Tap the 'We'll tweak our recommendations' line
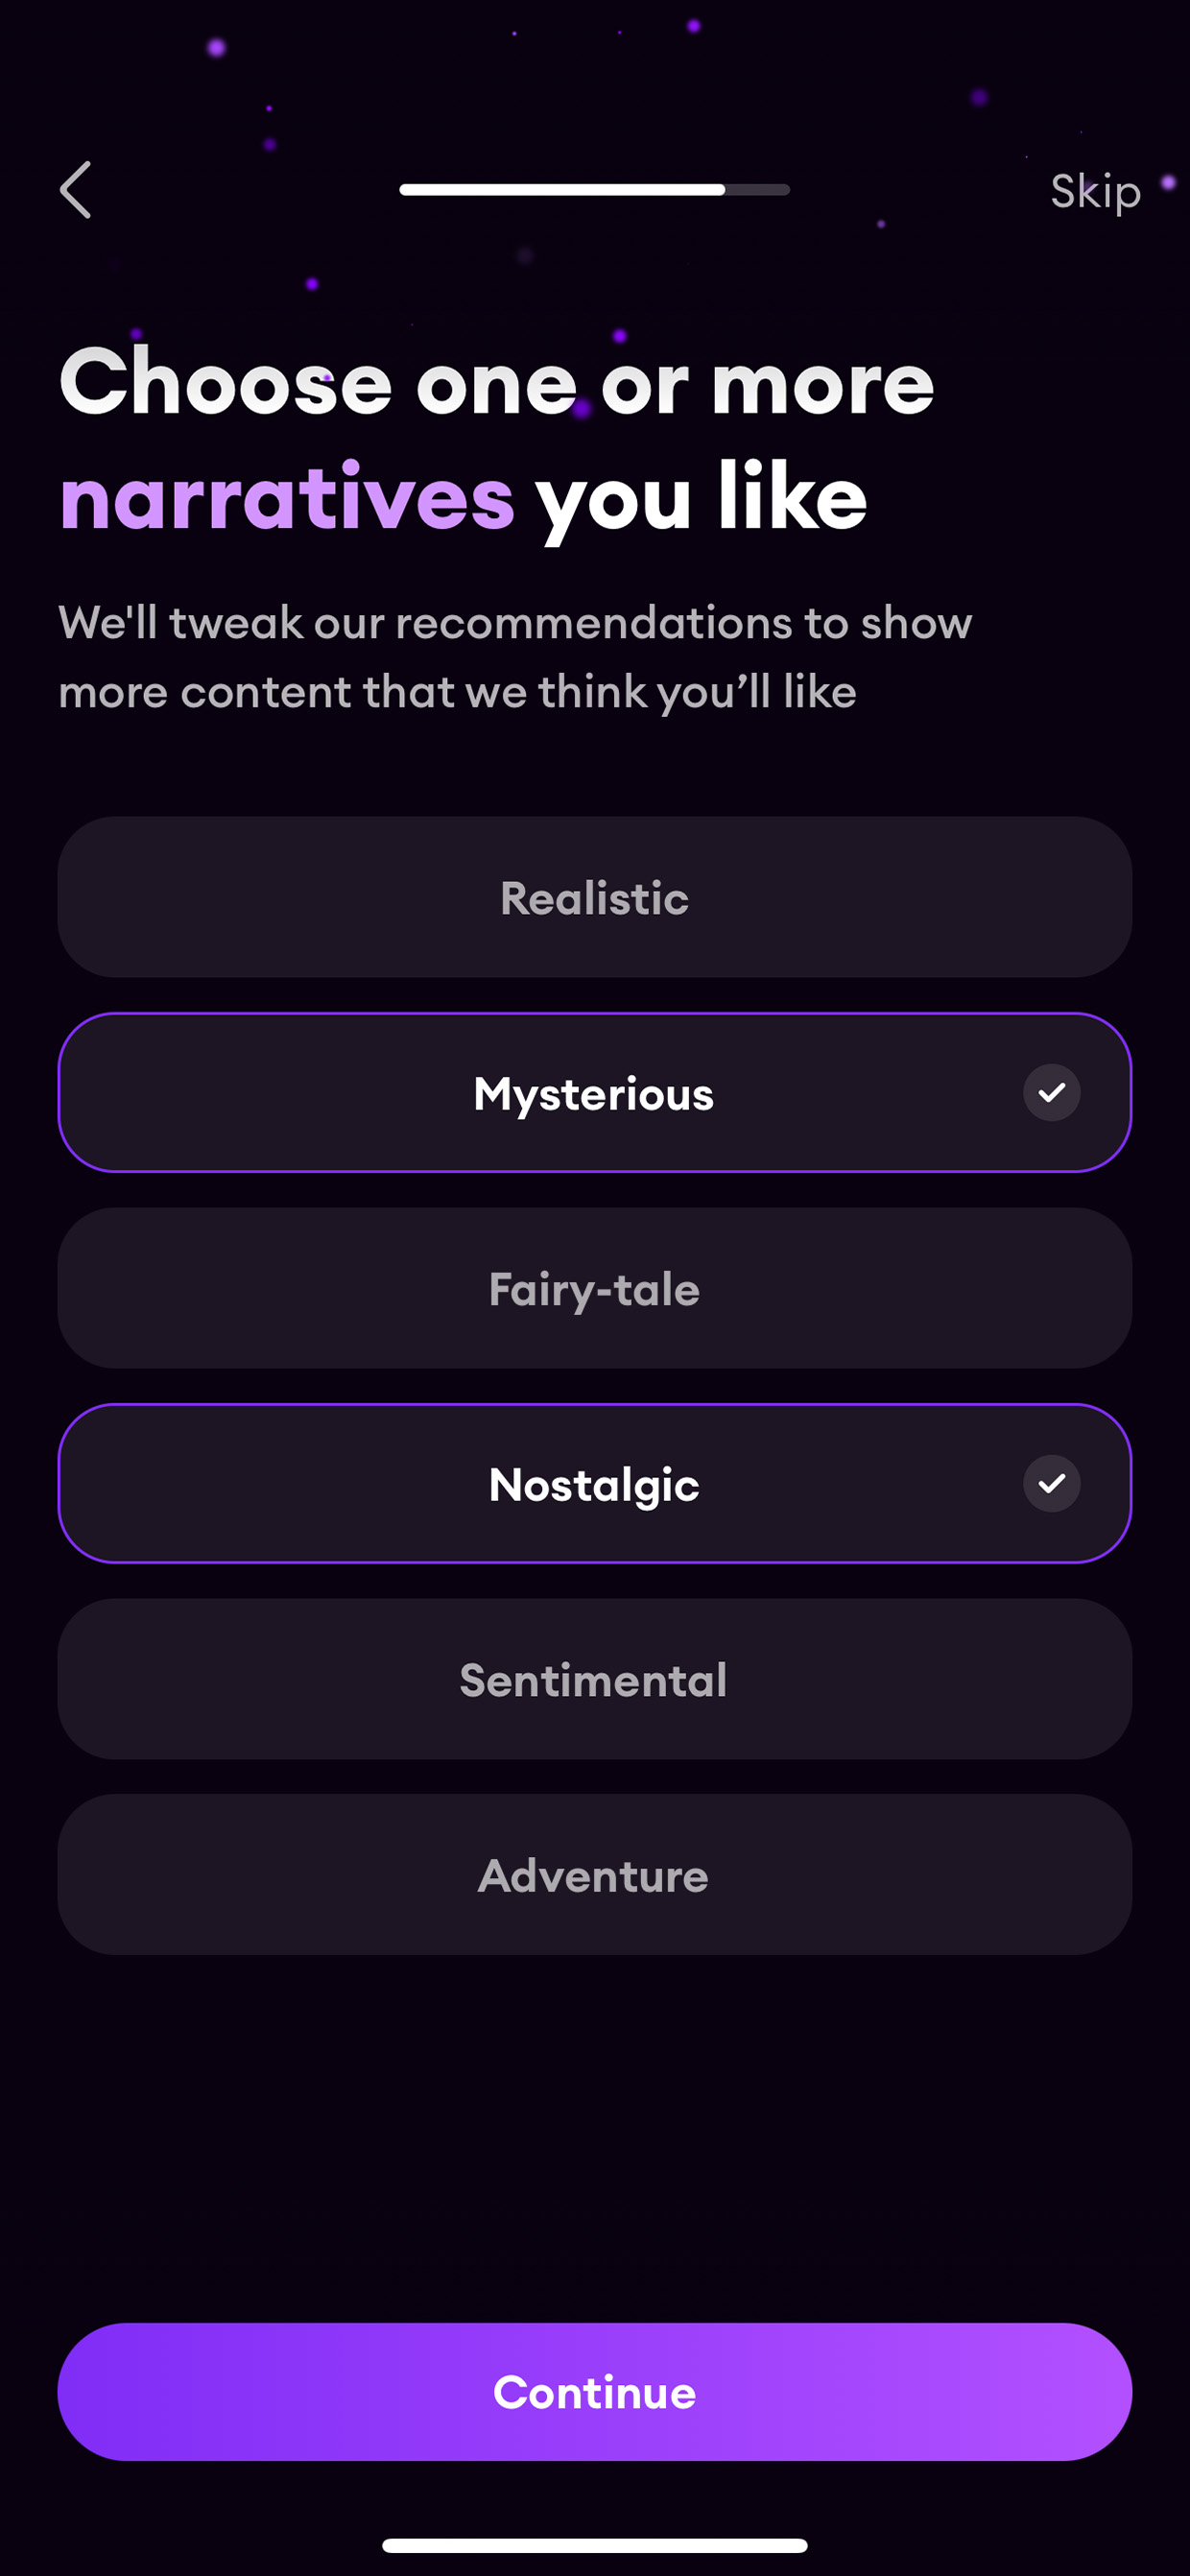1190x2576 pixels. (x=515, y=623)
